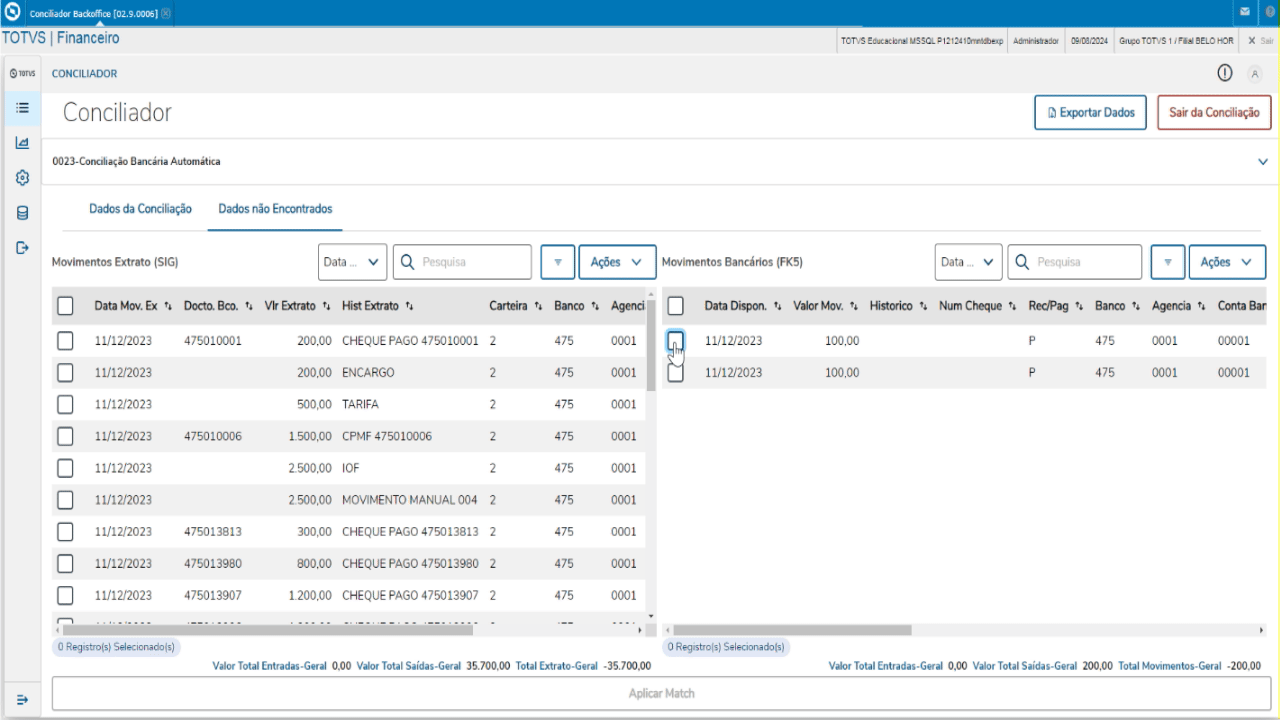Viewport: 1280px width, 720px height.
Task: Click the mail envelope icon in title bar
Action: [1245, 12]
